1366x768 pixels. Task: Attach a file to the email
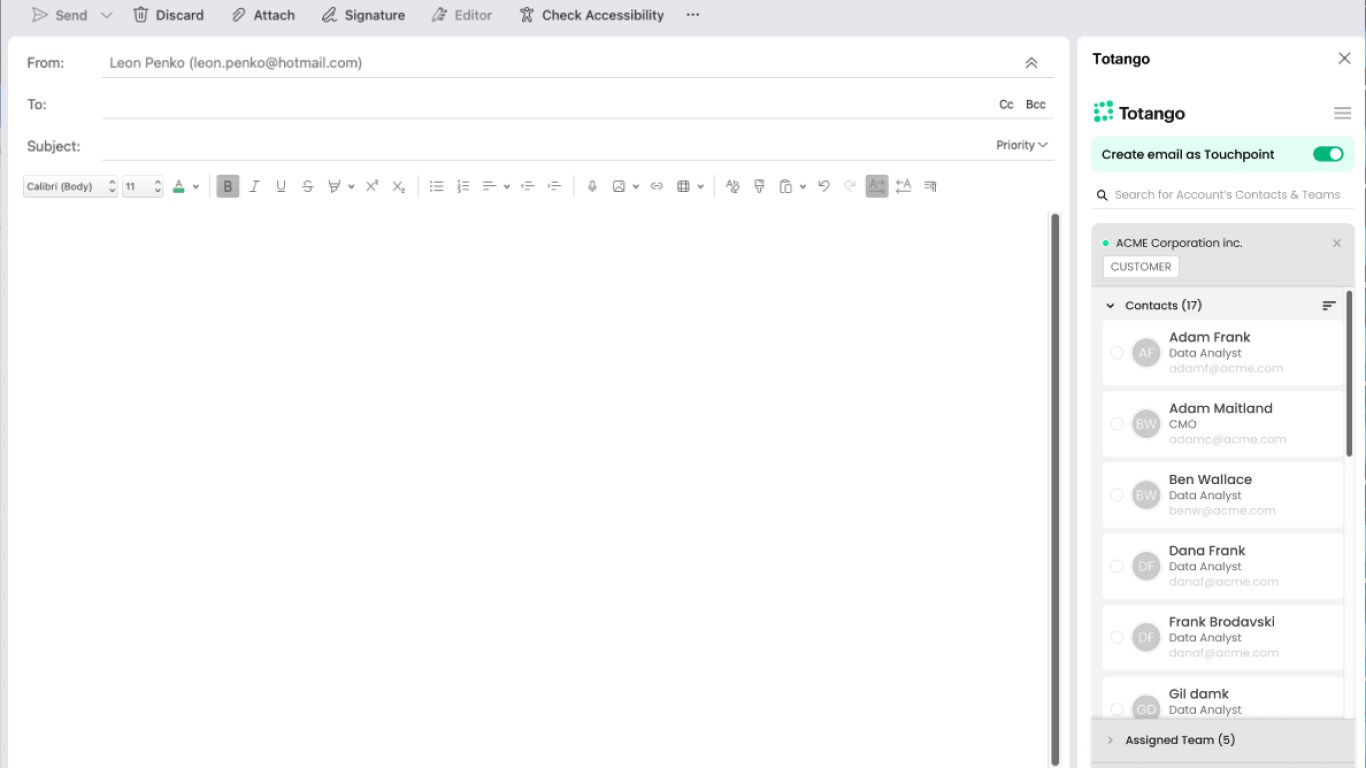(263, 15)
